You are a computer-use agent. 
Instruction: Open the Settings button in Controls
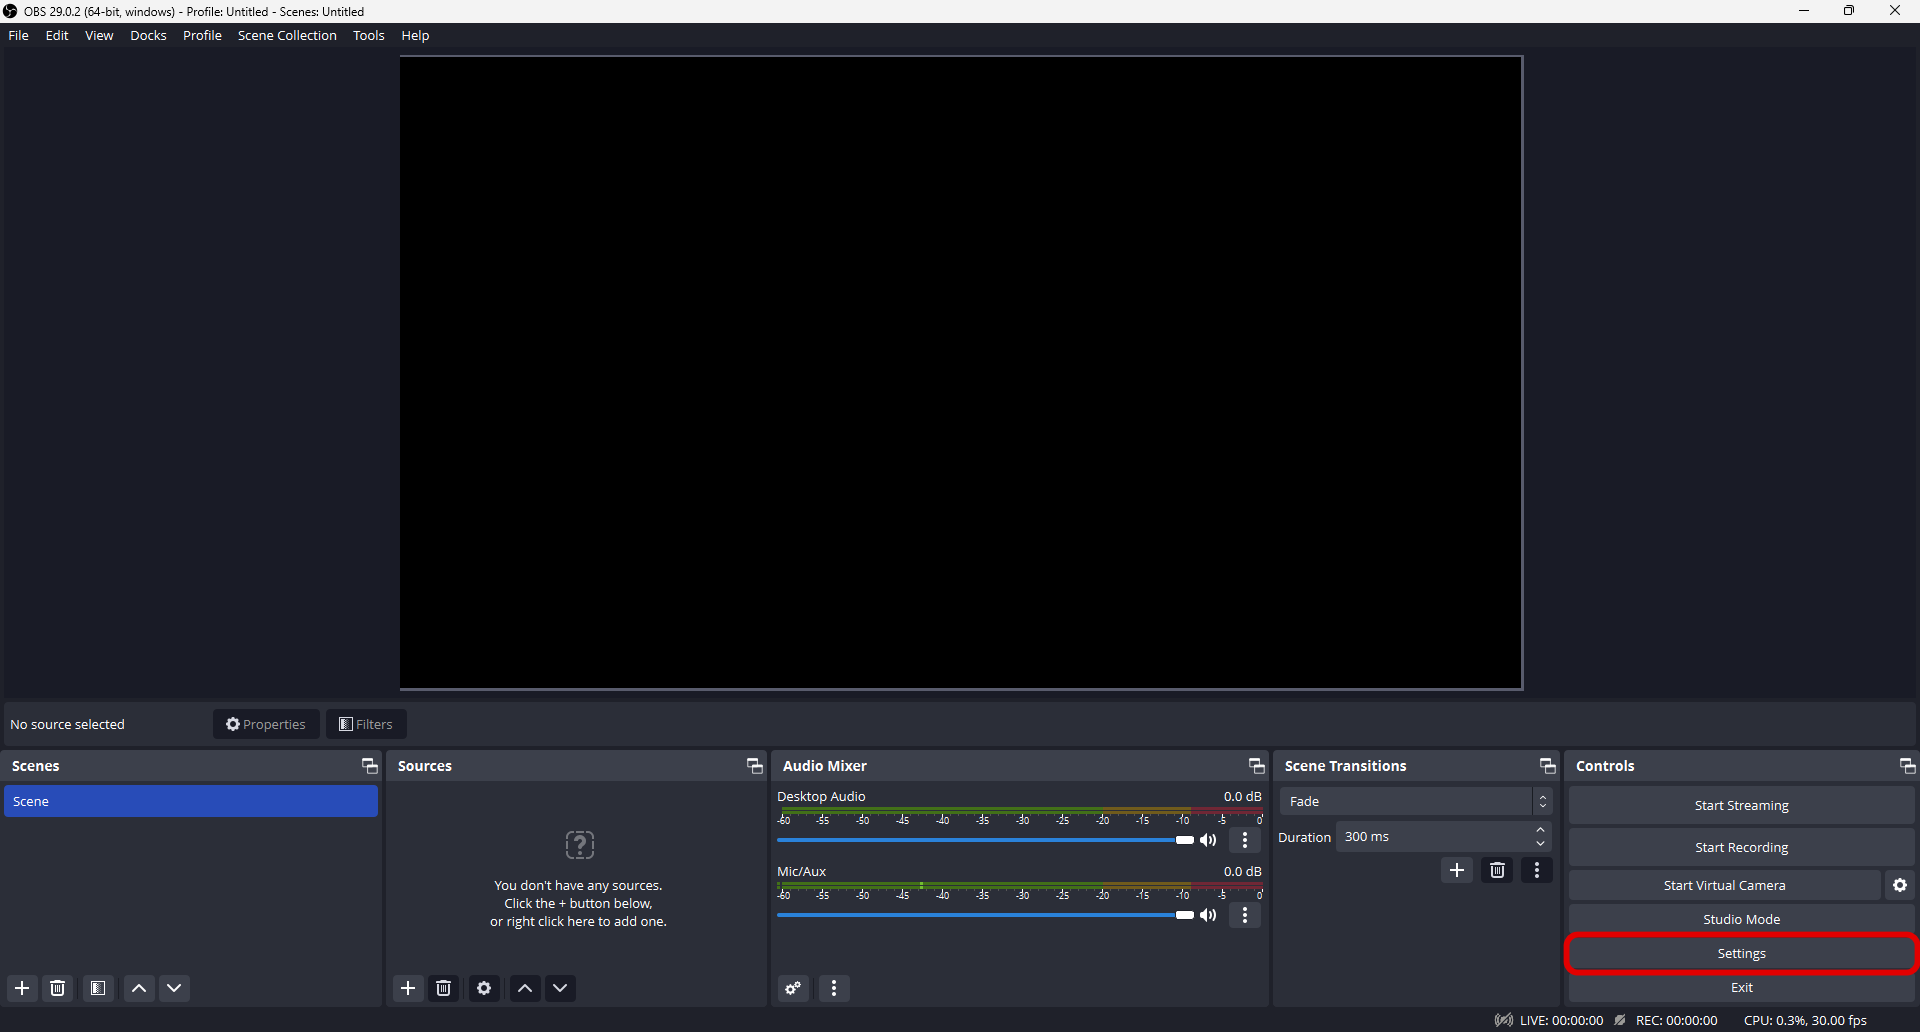[1741, 953]
